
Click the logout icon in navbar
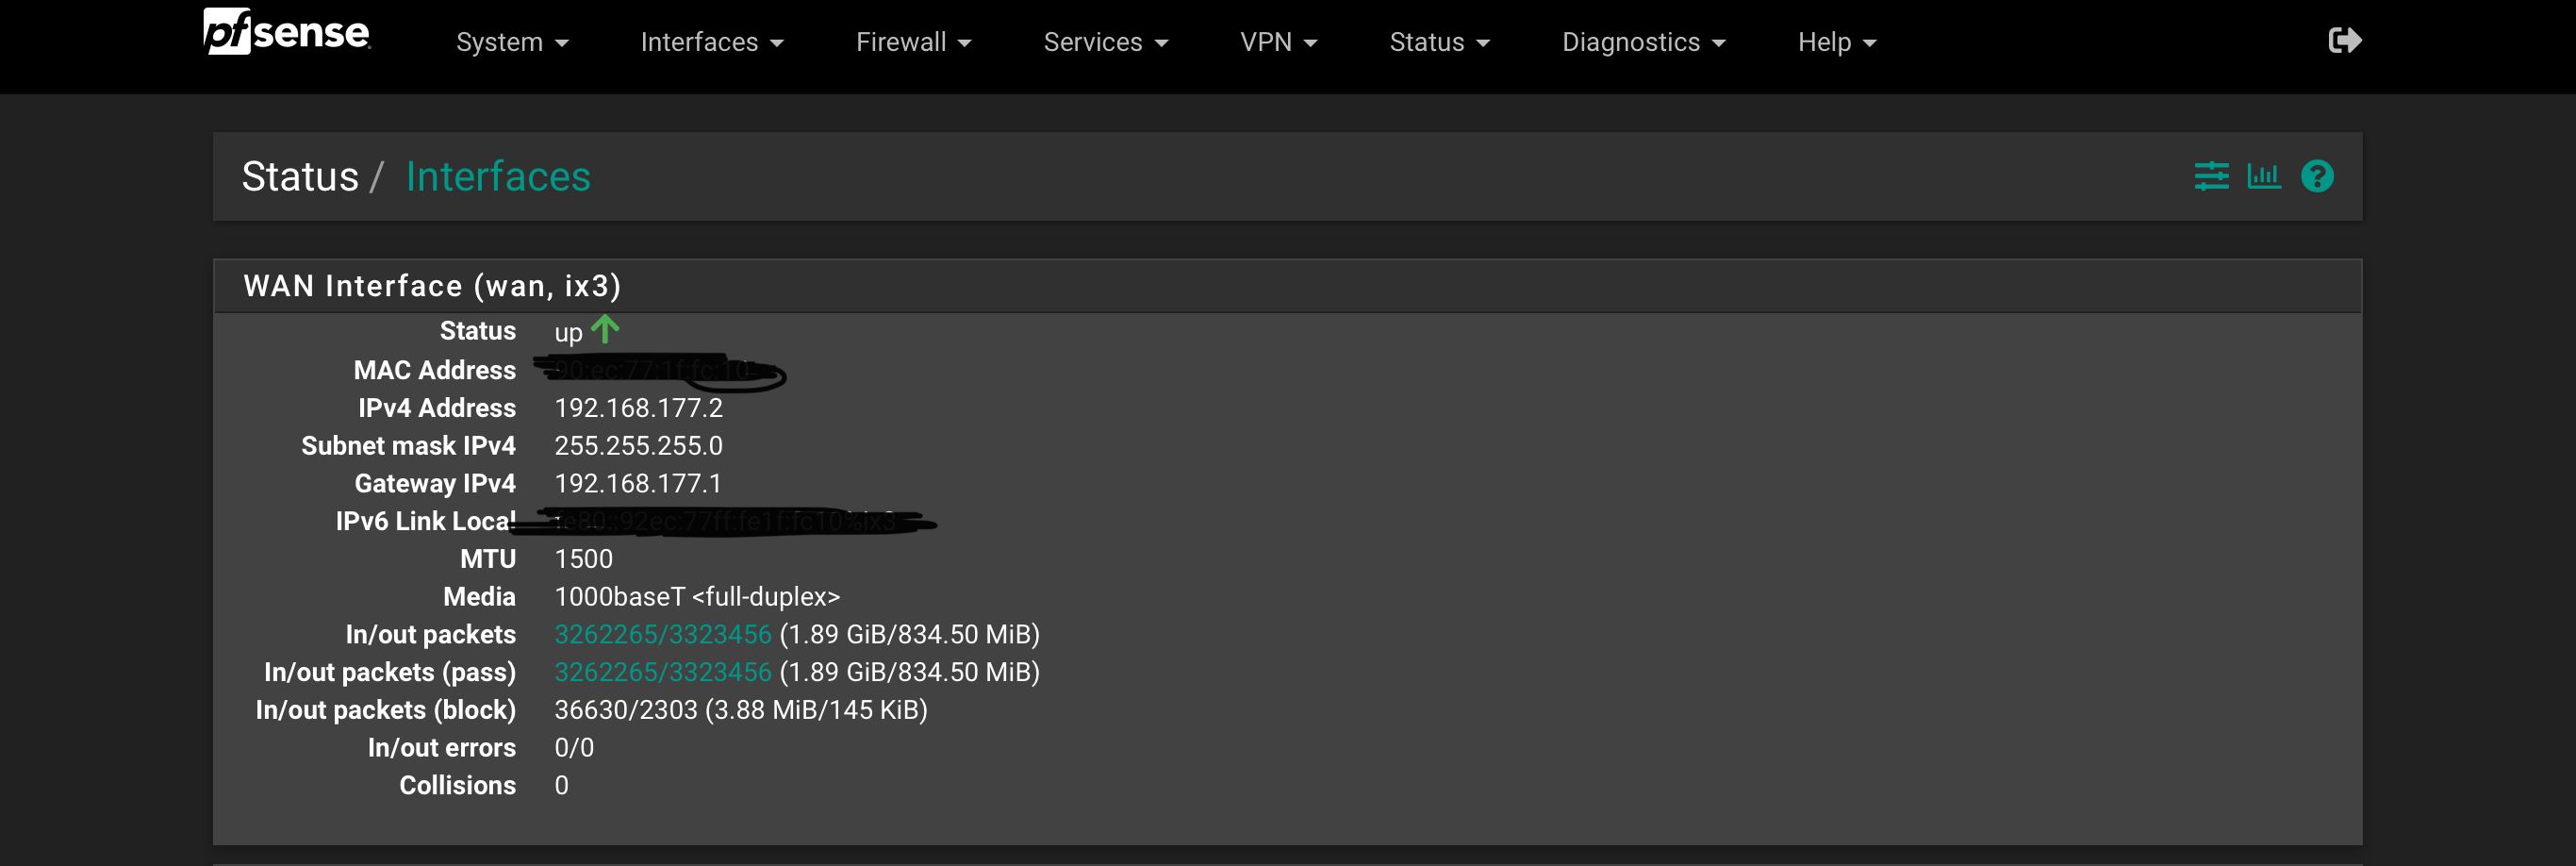(2344, 40)
